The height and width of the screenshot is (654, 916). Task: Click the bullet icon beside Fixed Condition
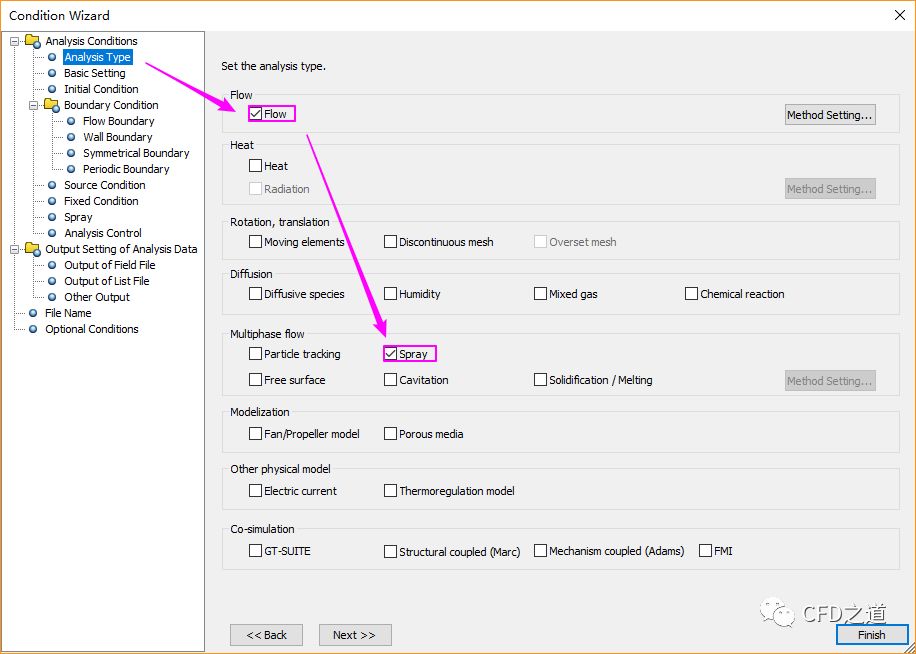[x=52, y=201]
